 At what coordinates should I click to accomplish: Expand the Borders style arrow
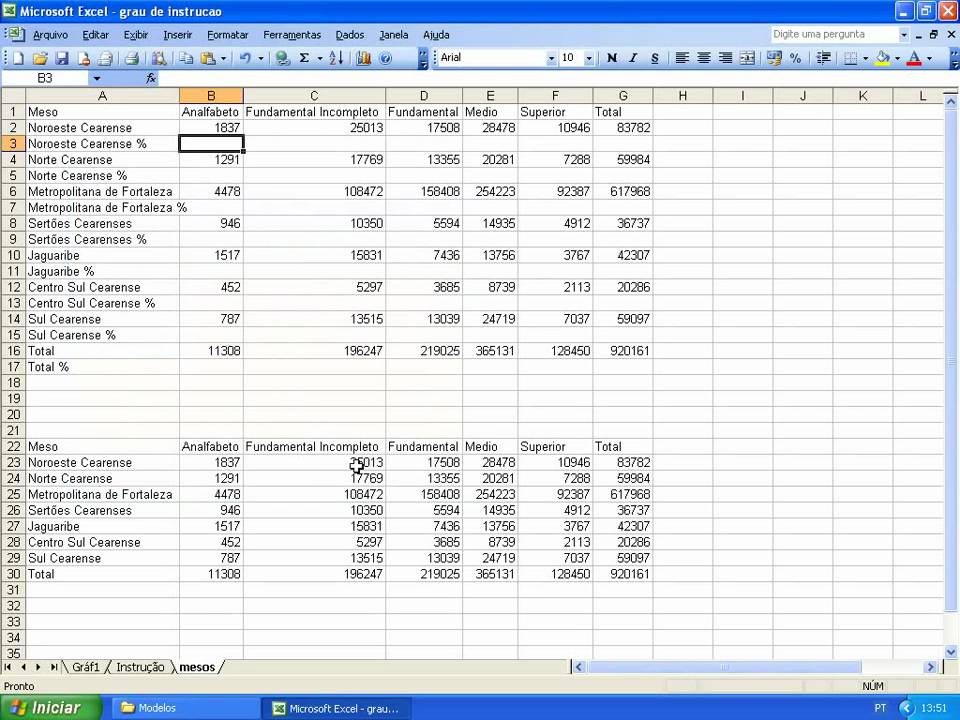click(865, 58)
